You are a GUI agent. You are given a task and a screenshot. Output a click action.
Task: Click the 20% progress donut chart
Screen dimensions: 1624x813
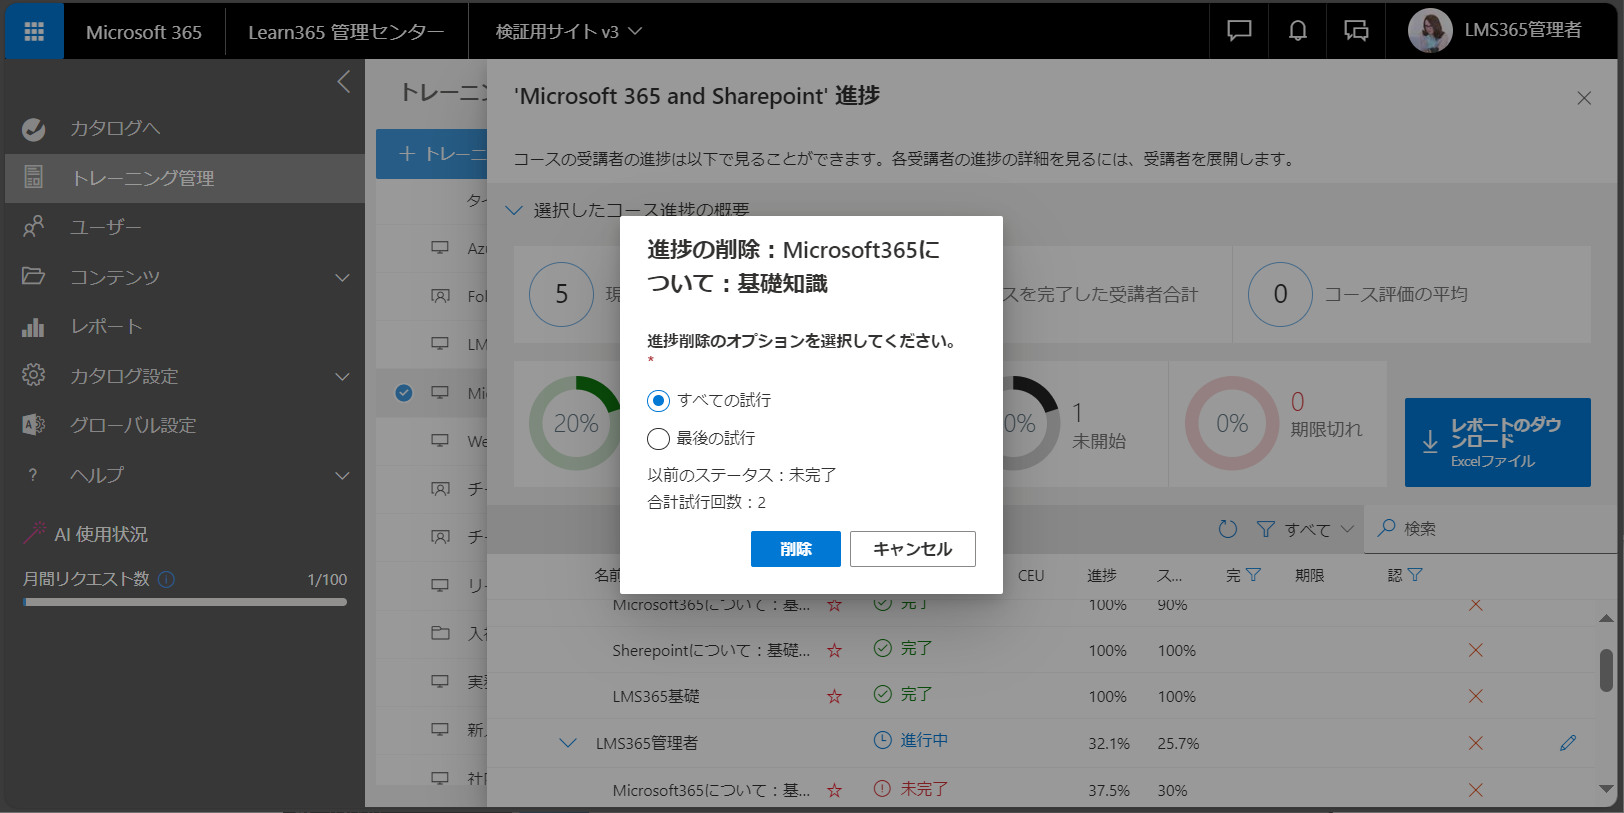click(x=576, y=423)
